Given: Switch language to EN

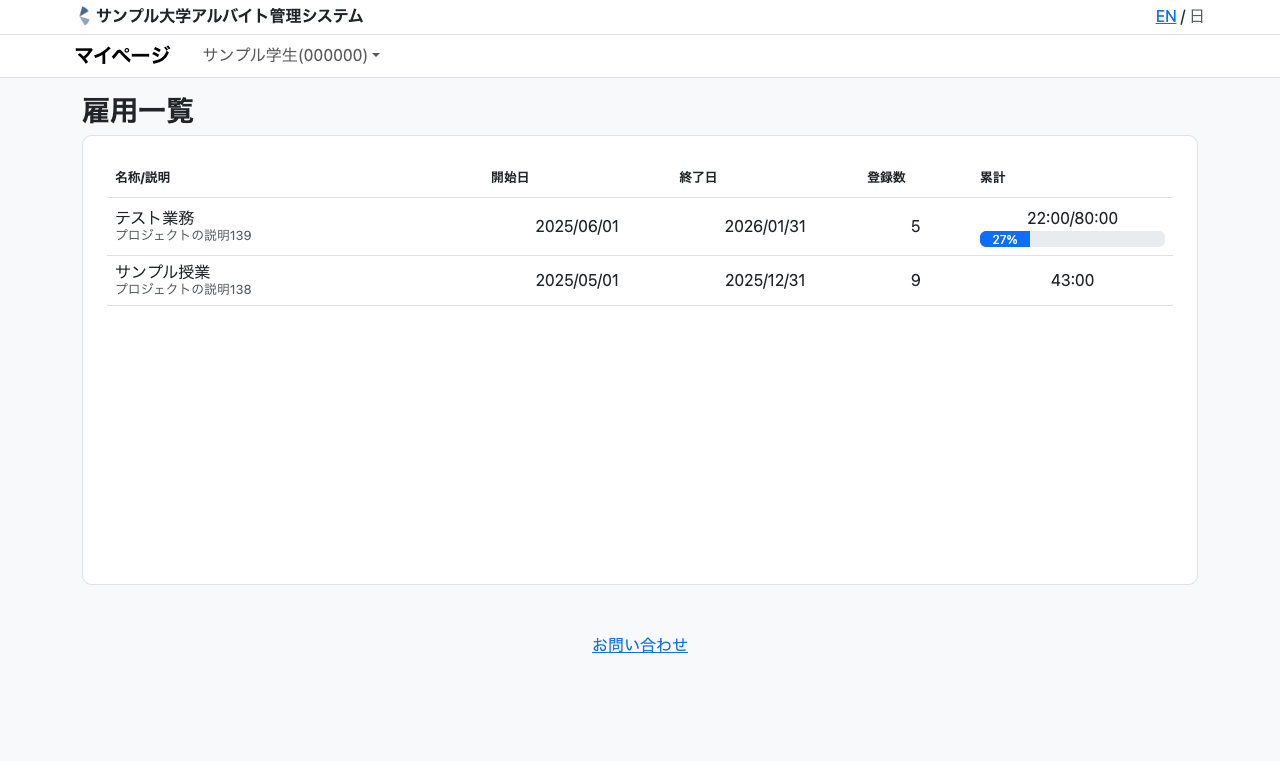Looking at the screenshot, I should [1165, 16].
